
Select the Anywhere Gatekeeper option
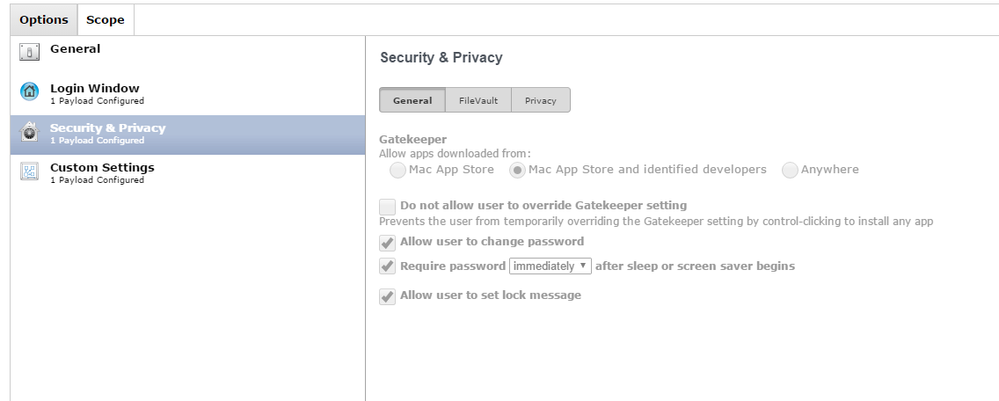click(790, 170)
